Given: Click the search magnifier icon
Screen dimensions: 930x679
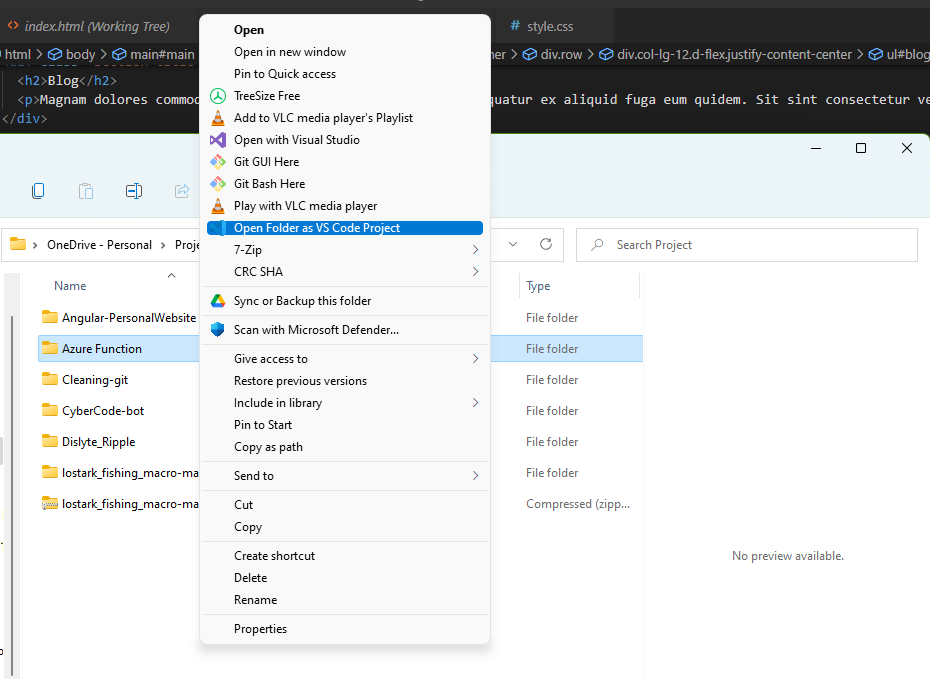Looking at the screenshot, I should [x=597, y=244].
